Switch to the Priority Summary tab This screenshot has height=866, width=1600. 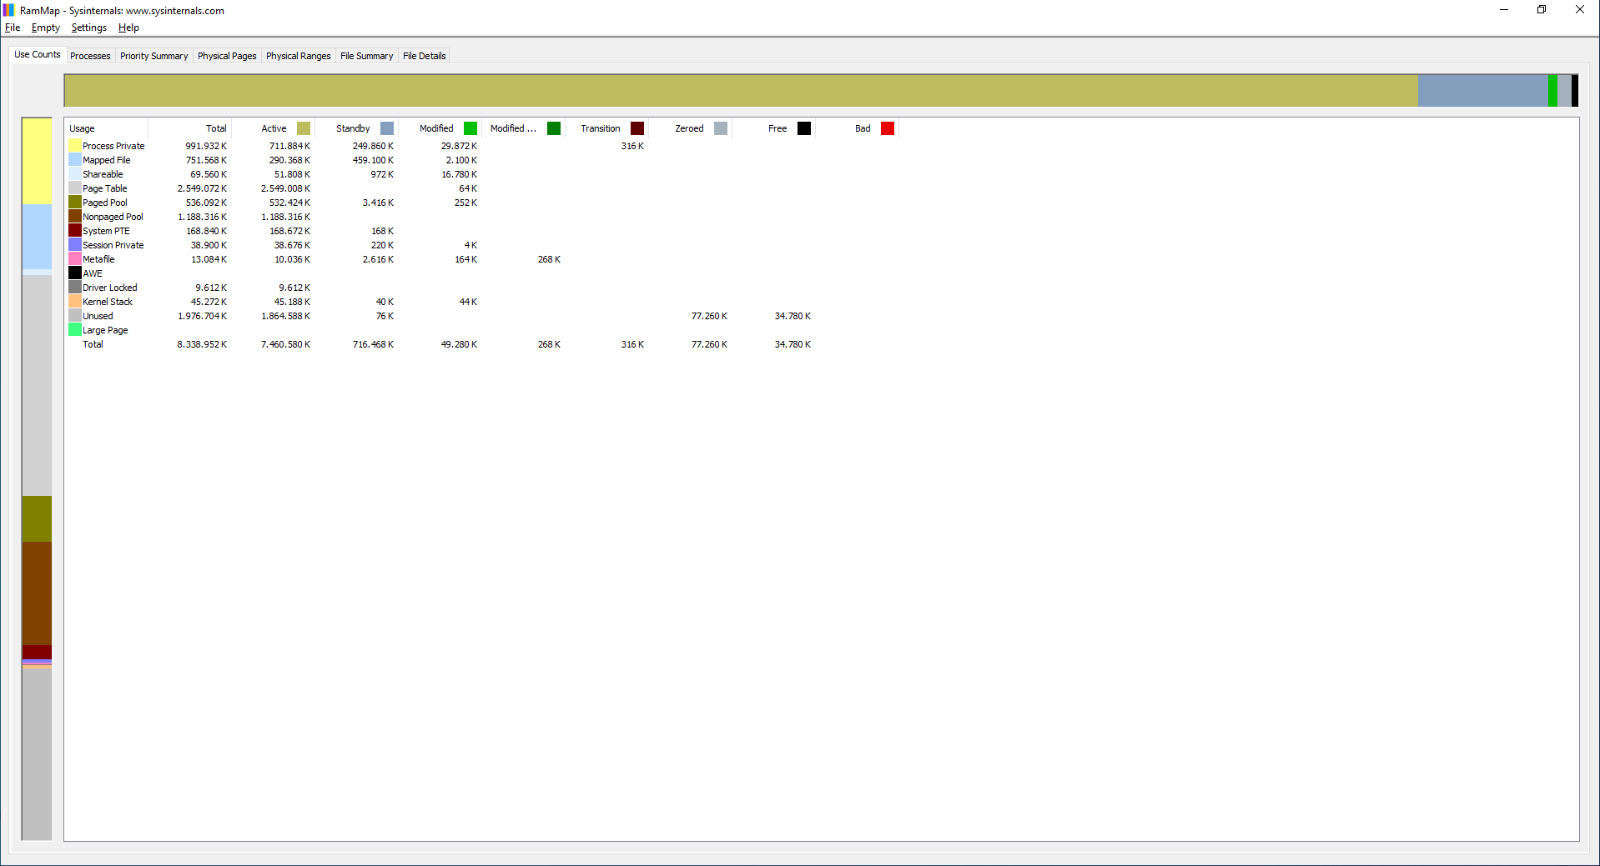pyautogui.click(x=154, y=56)
